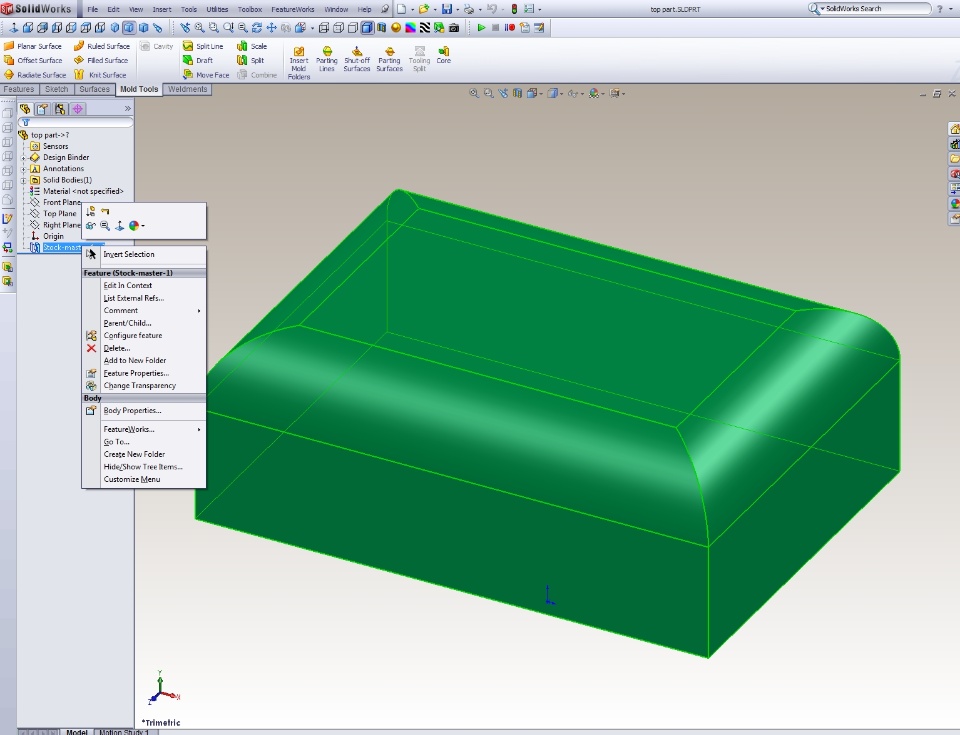
Task: Click the Record macro button
Action: 509,28
